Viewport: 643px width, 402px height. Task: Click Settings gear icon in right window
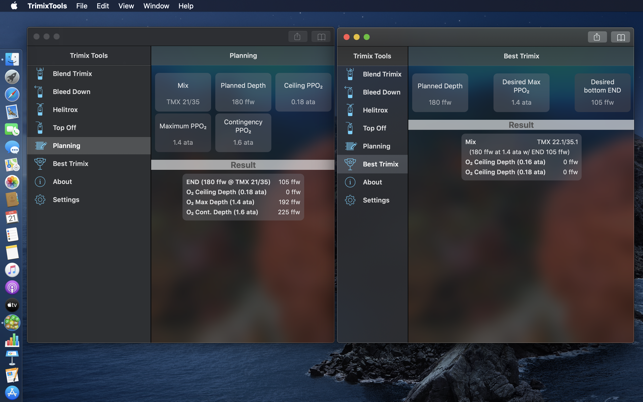pos(350,200)
